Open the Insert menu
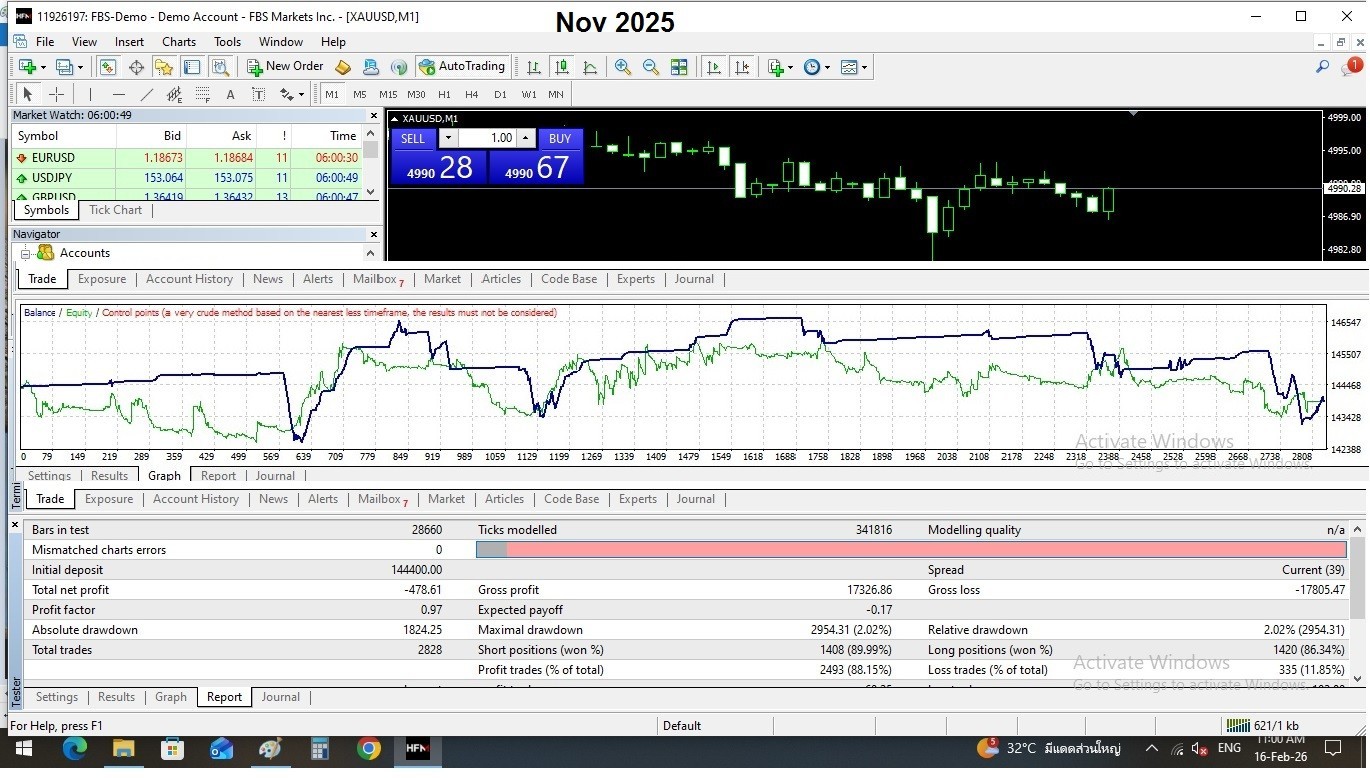 coord(129,42)
